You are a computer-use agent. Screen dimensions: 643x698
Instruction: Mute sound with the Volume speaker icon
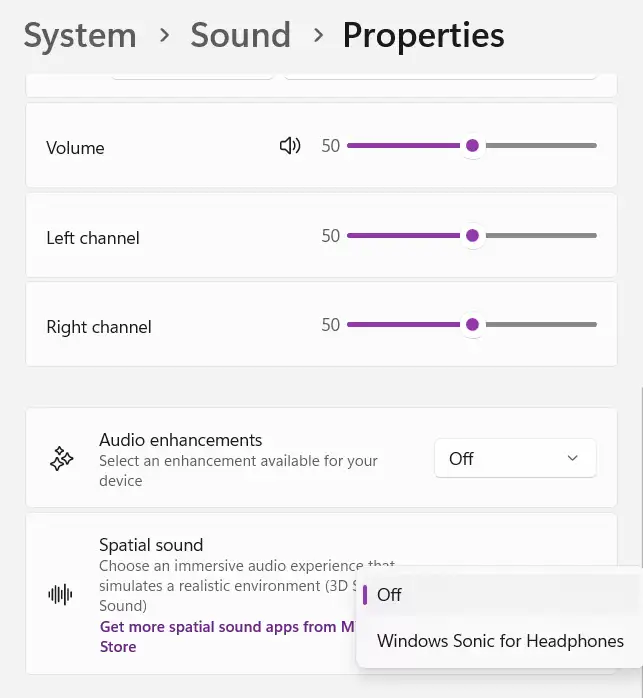pyautogui.click(x=290, y=146)
